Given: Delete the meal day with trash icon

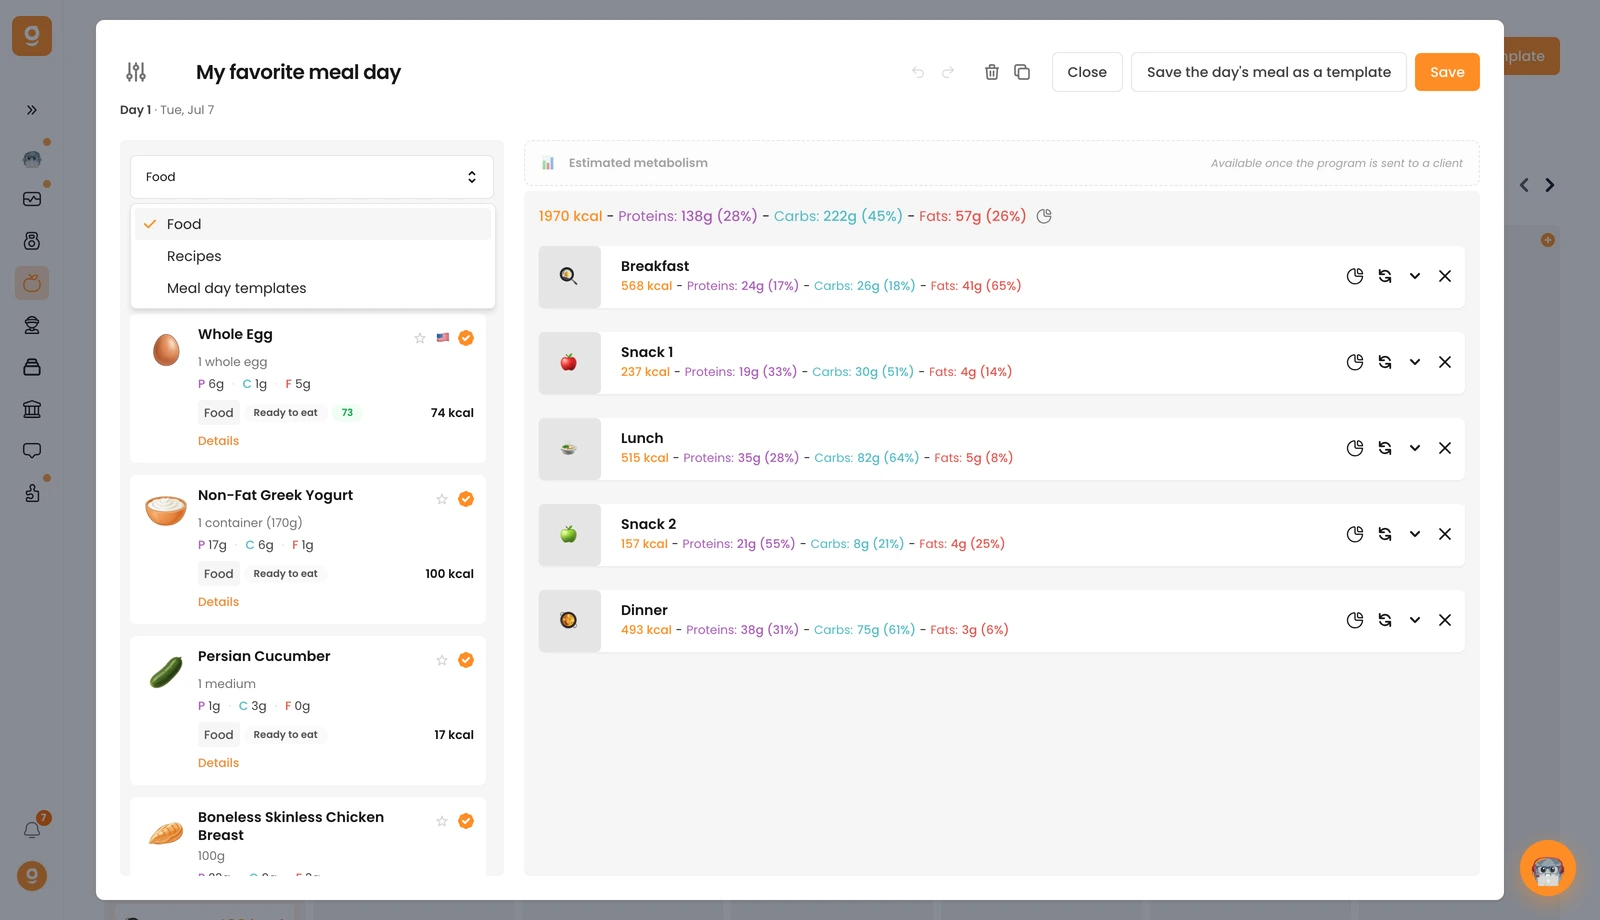Looking at the screenshot, I should (992, 72).
